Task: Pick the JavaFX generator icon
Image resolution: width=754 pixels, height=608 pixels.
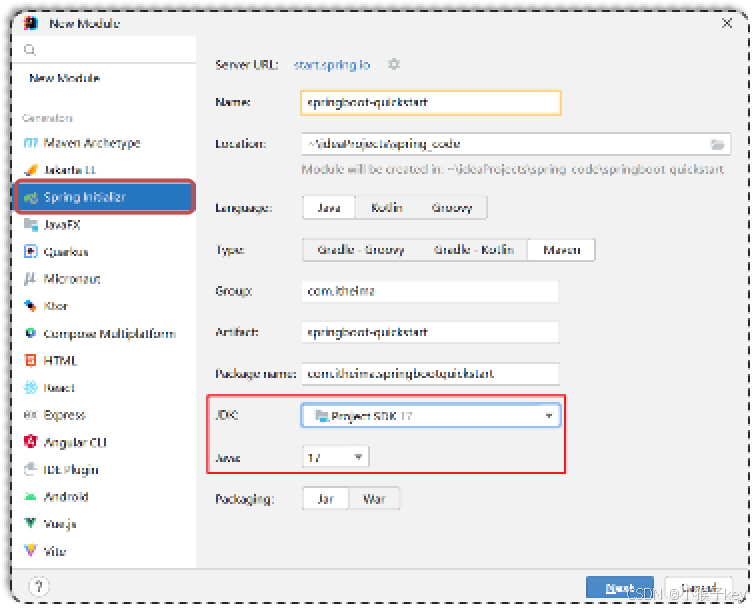Action: click(30, 224)
